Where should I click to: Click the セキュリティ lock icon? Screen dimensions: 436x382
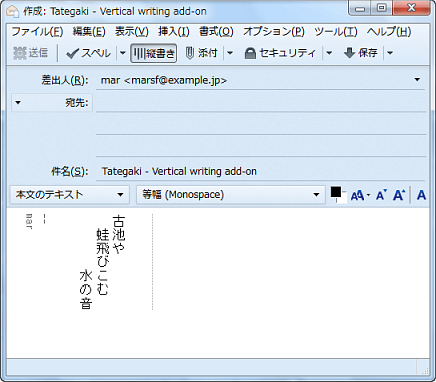coord(250,53)
